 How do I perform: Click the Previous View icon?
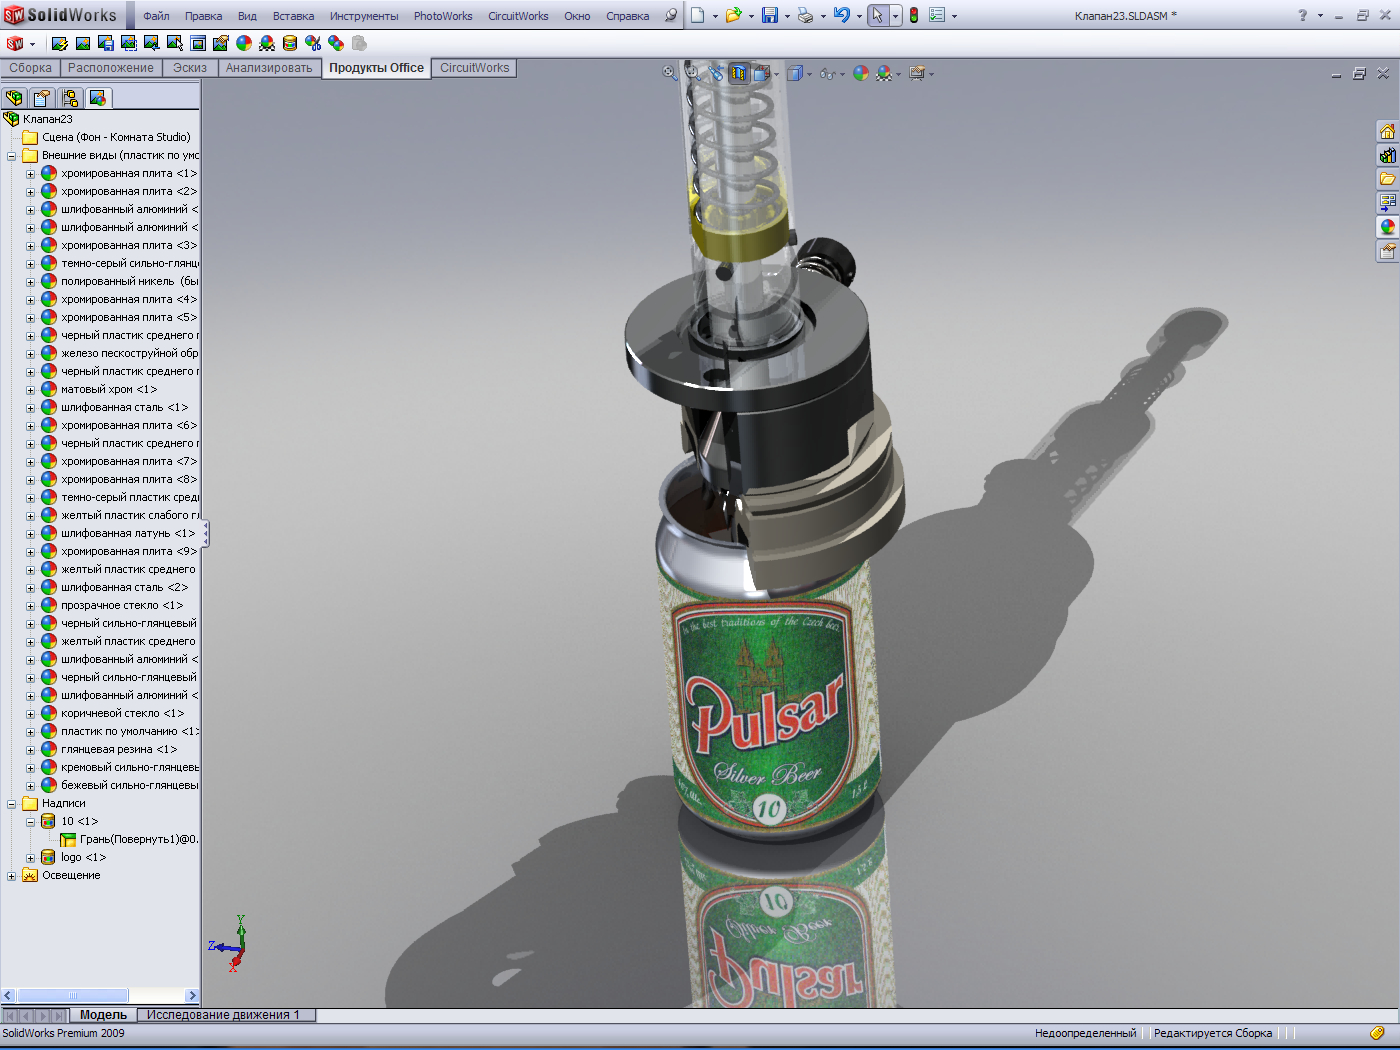pyautogui.click(x=715, y=73)
